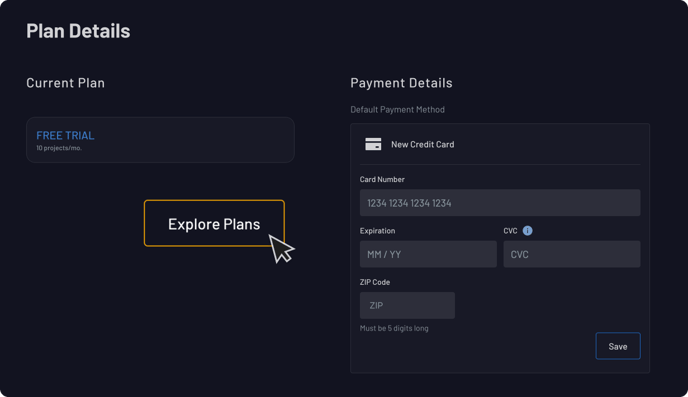The width and height of the screenshot is (688, 397).
Task: Focus the ZIP code input field
Action: 407,305
